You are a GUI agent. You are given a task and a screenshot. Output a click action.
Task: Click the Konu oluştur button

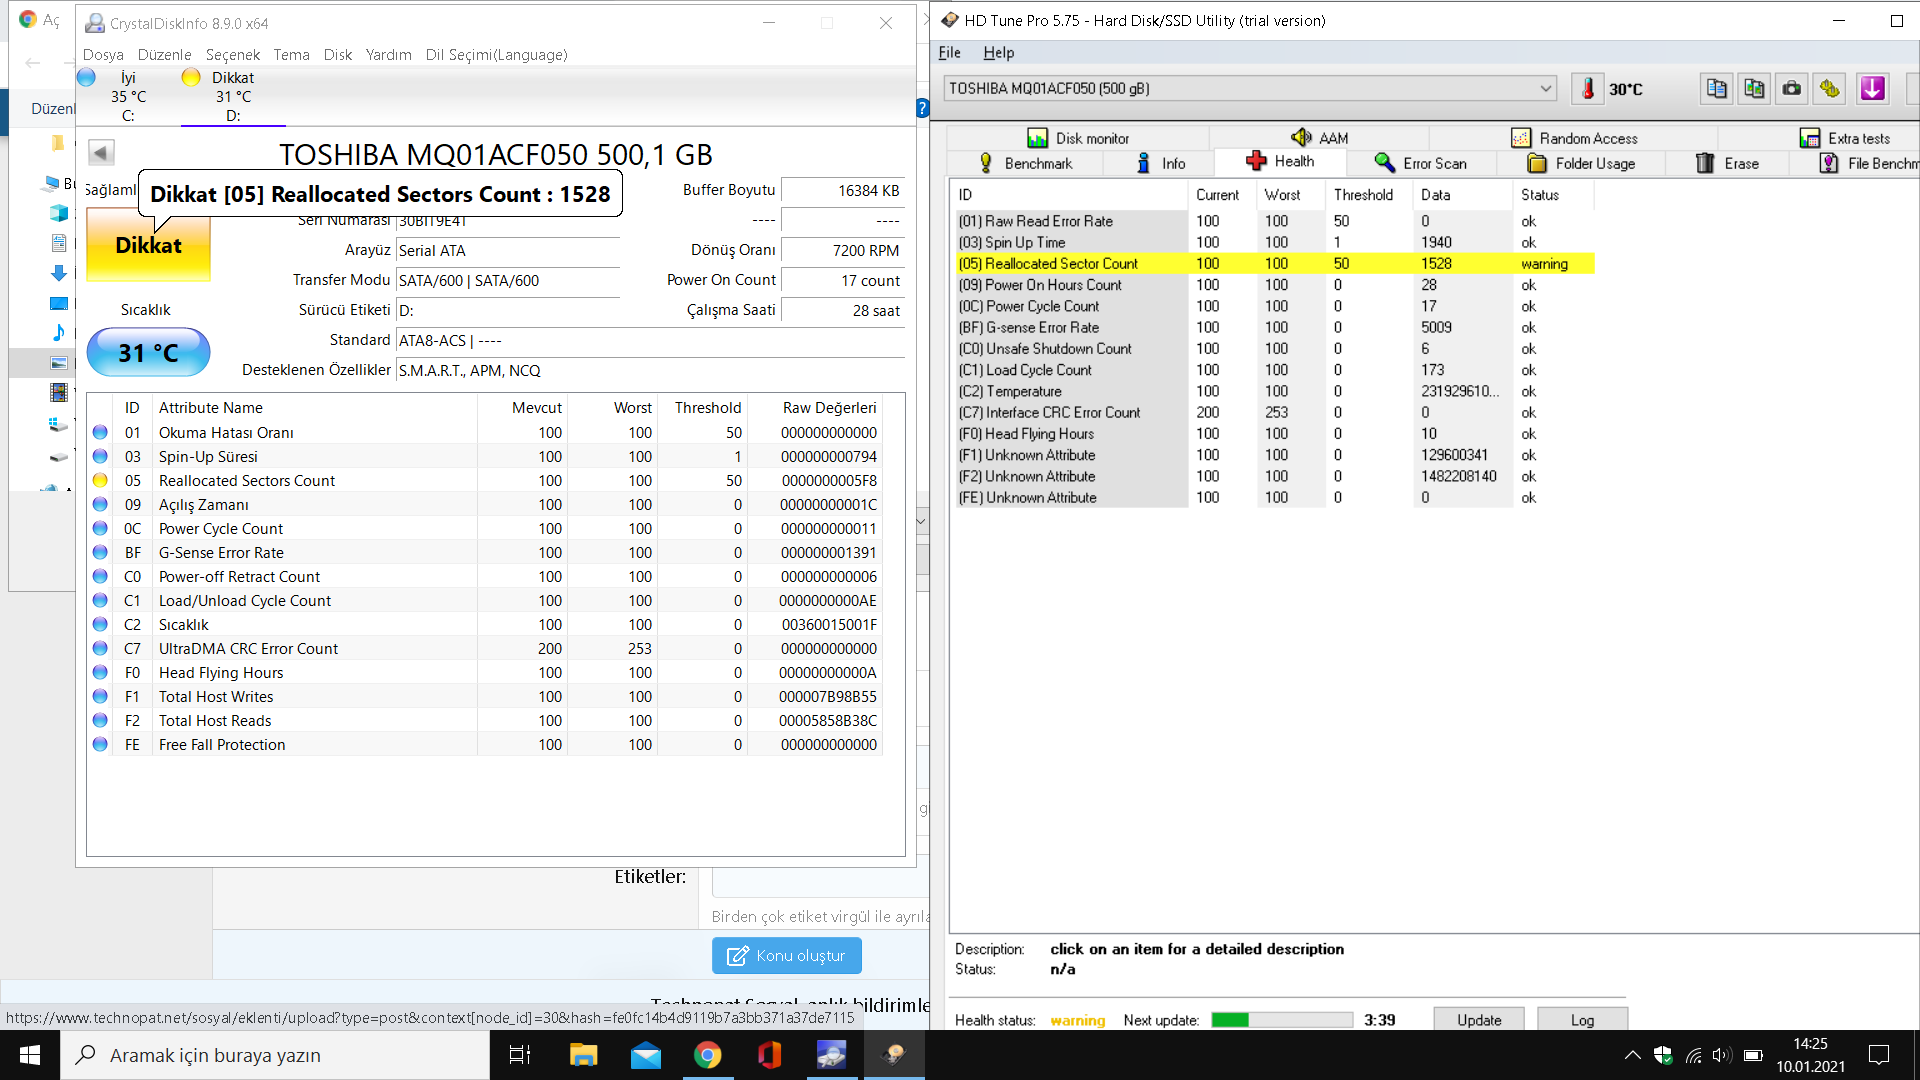point(786,955)
